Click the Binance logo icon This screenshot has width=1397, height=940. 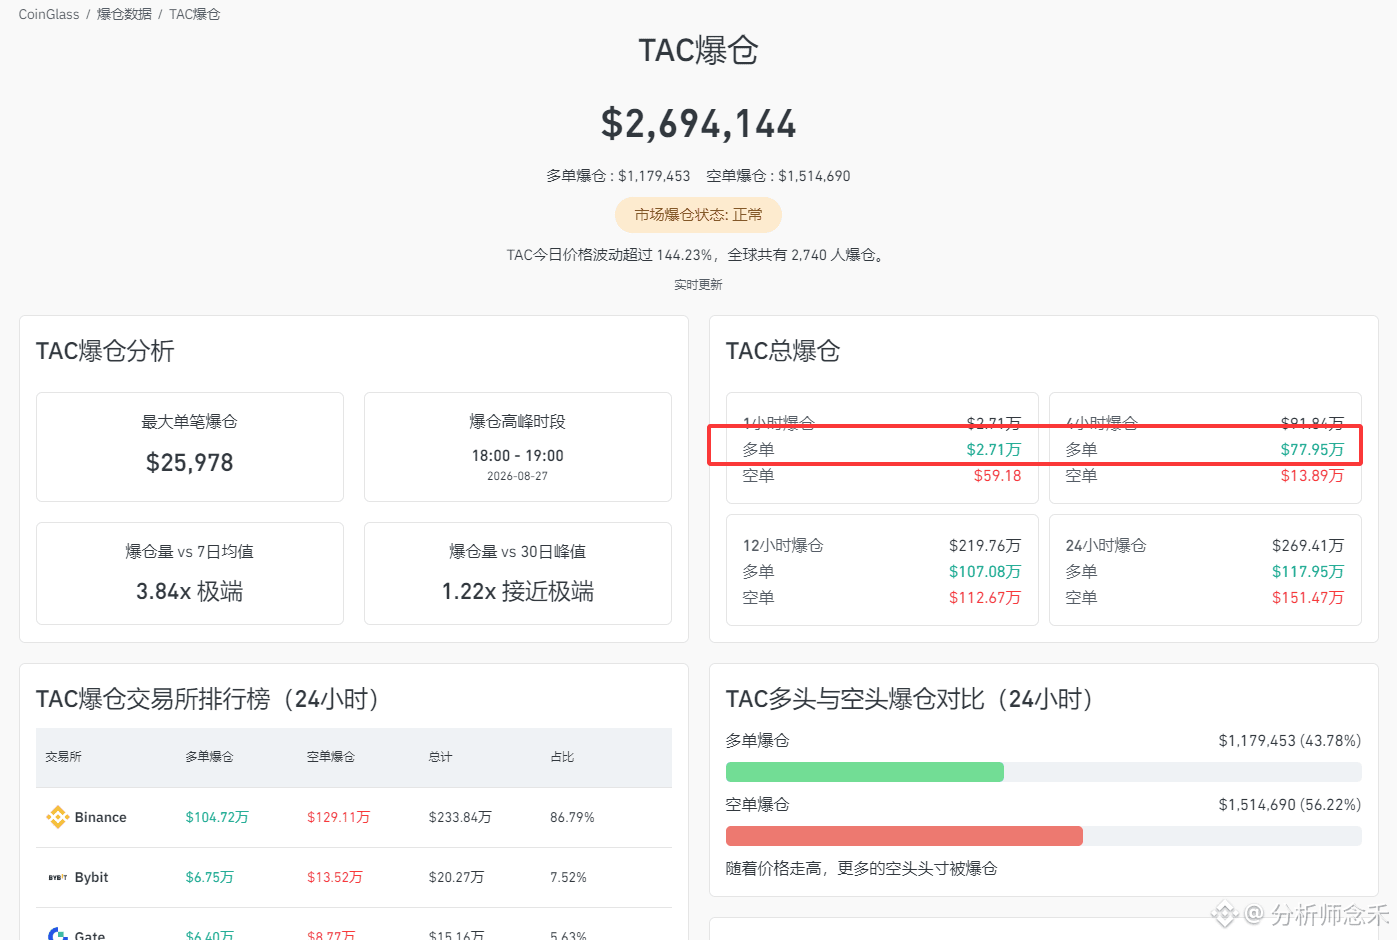click(x=58, y=817)
